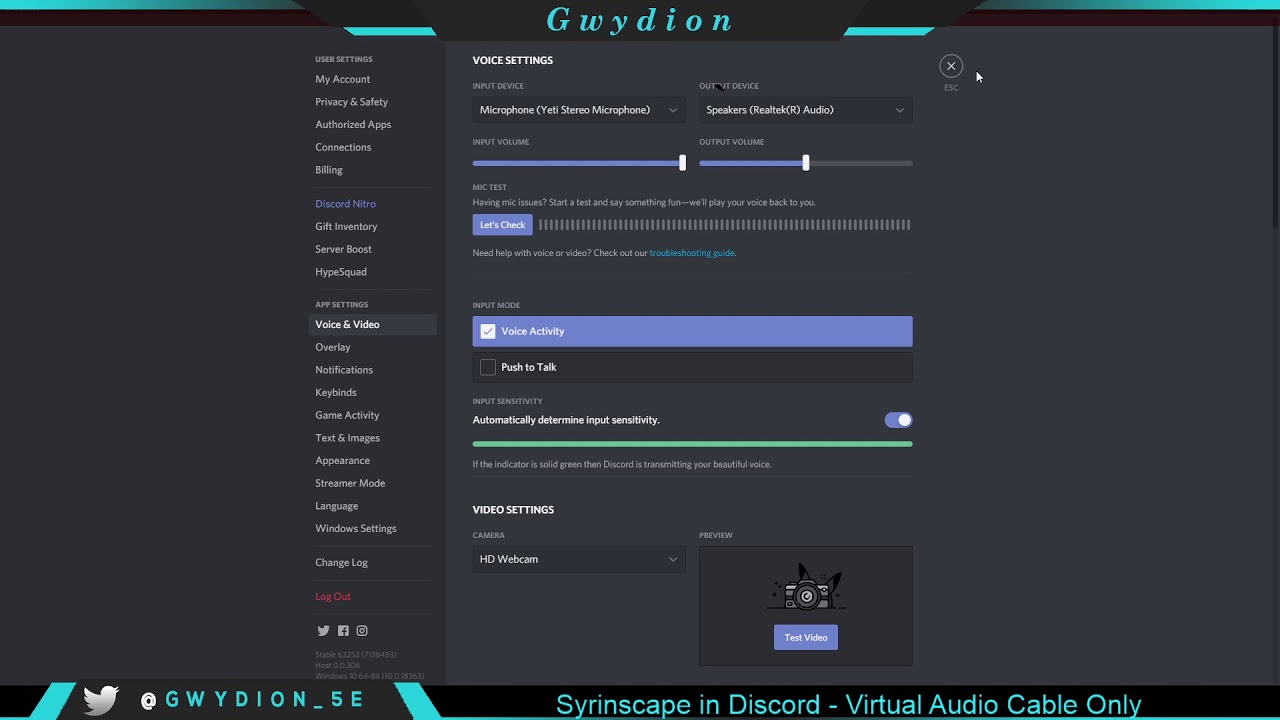Click the Test Video button
The height and width of the screenshot is (720, 1280).
pos(806,638)
